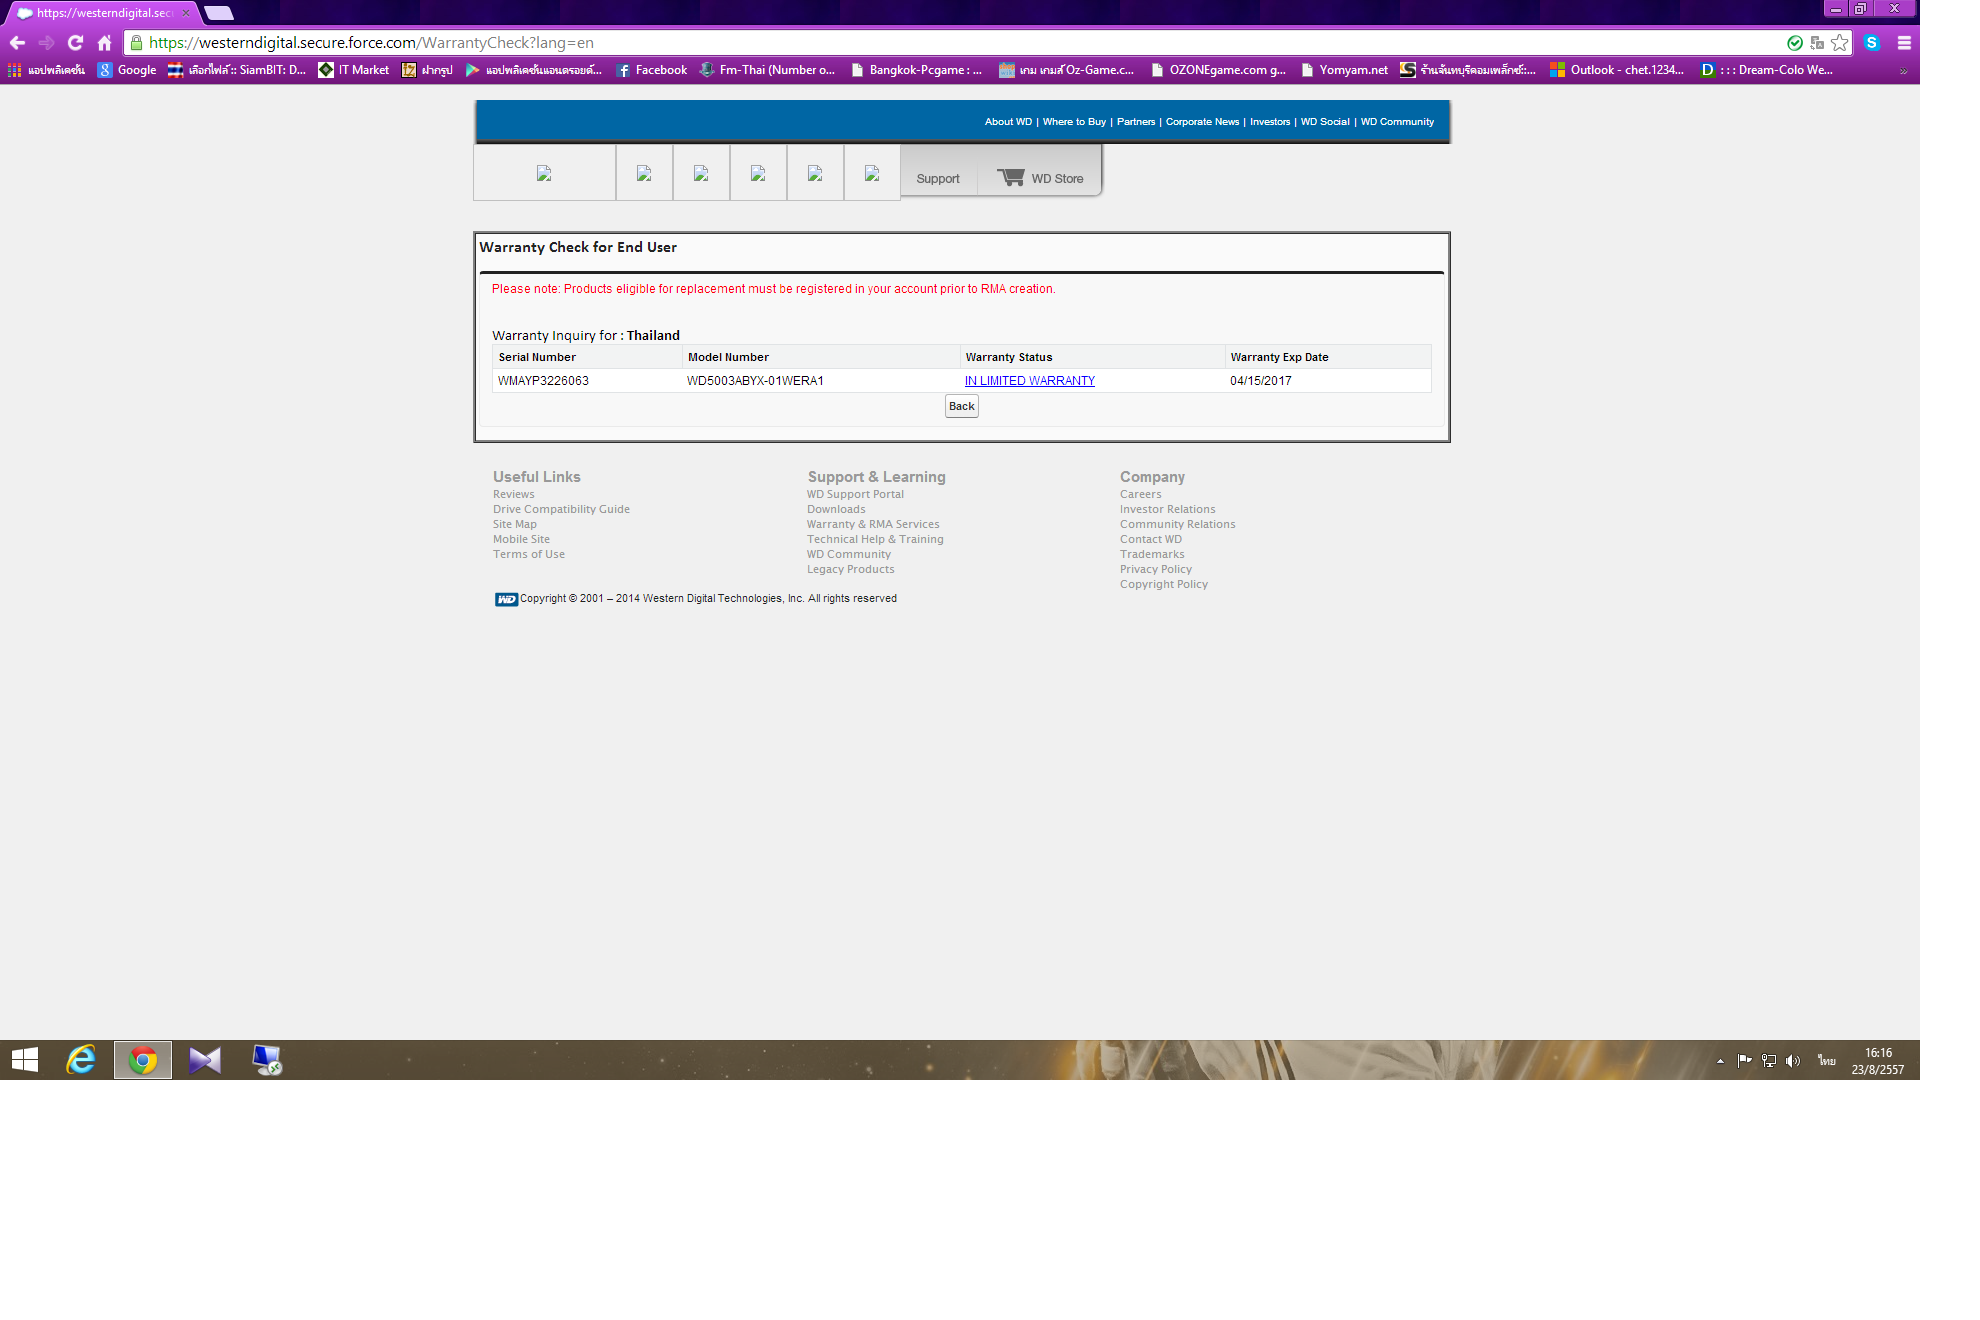Open Chrome hamburger menu
Image resolution: width=1980 pixels, height=1320 pixels.
pyautogui.click(x=1904, y=42)
